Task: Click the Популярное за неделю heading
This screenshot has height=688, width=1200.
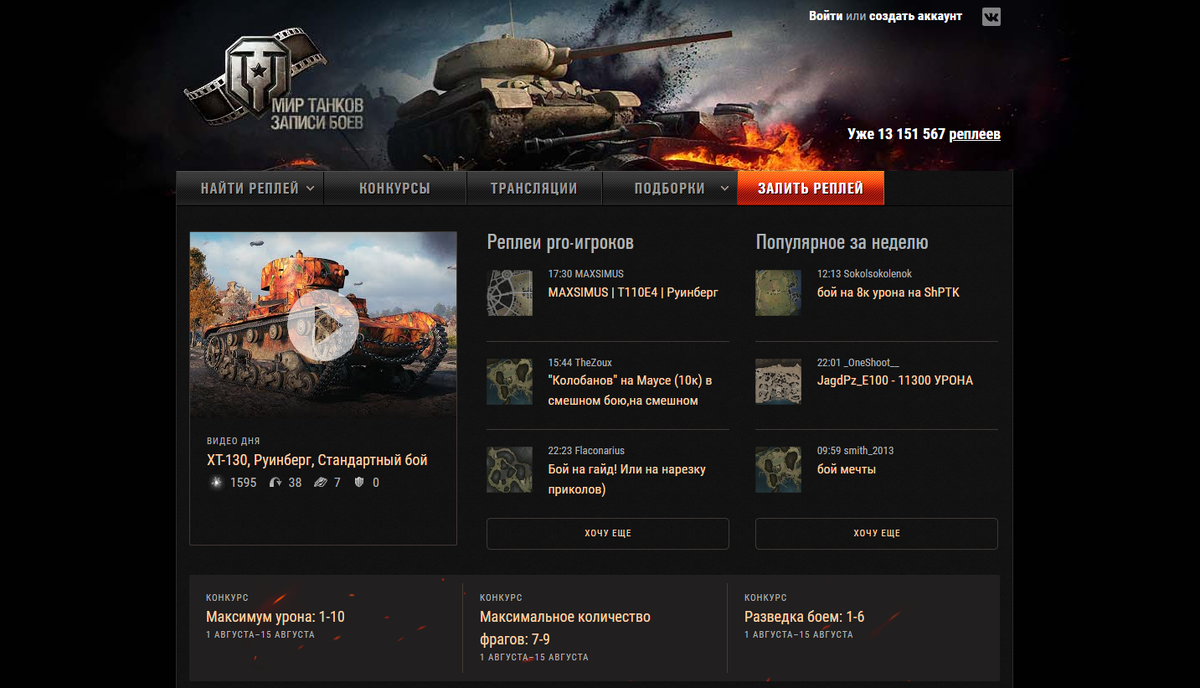Action: pyautogui.click(x=842, y=243)
